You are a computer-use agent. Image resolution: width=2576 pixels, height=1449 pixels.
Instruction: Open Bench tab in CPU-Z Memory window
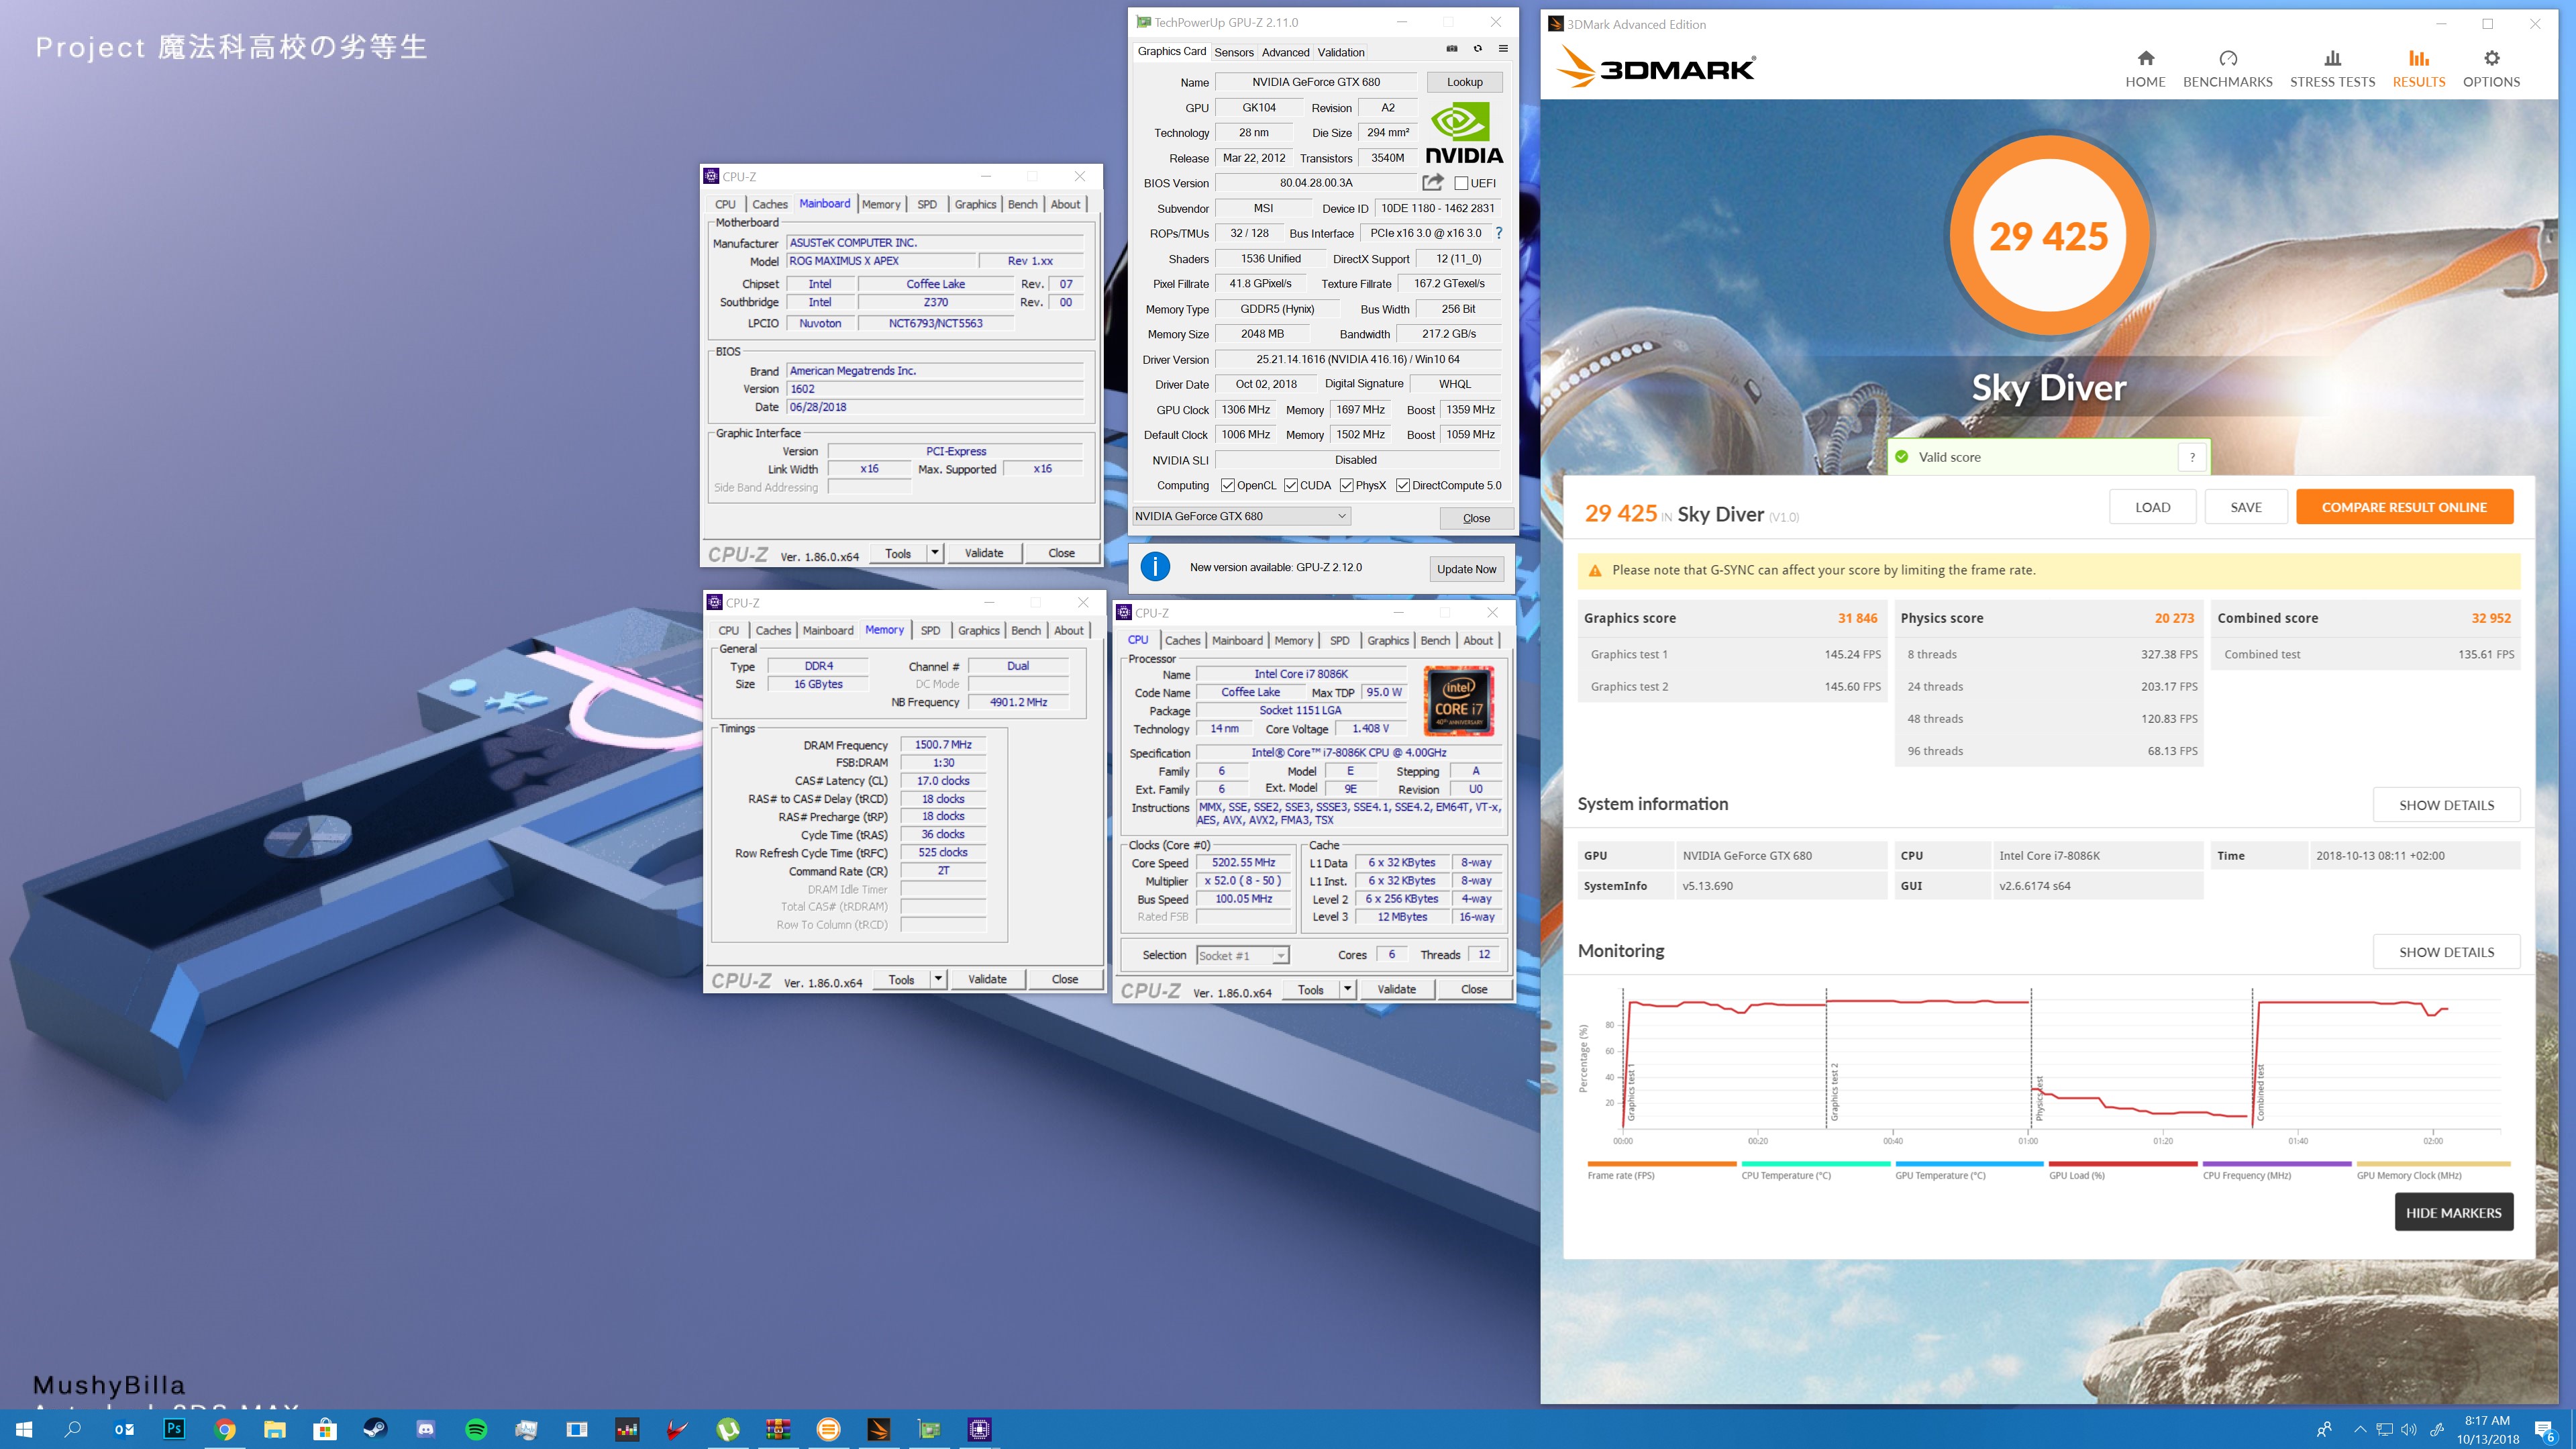point(1026,630)
